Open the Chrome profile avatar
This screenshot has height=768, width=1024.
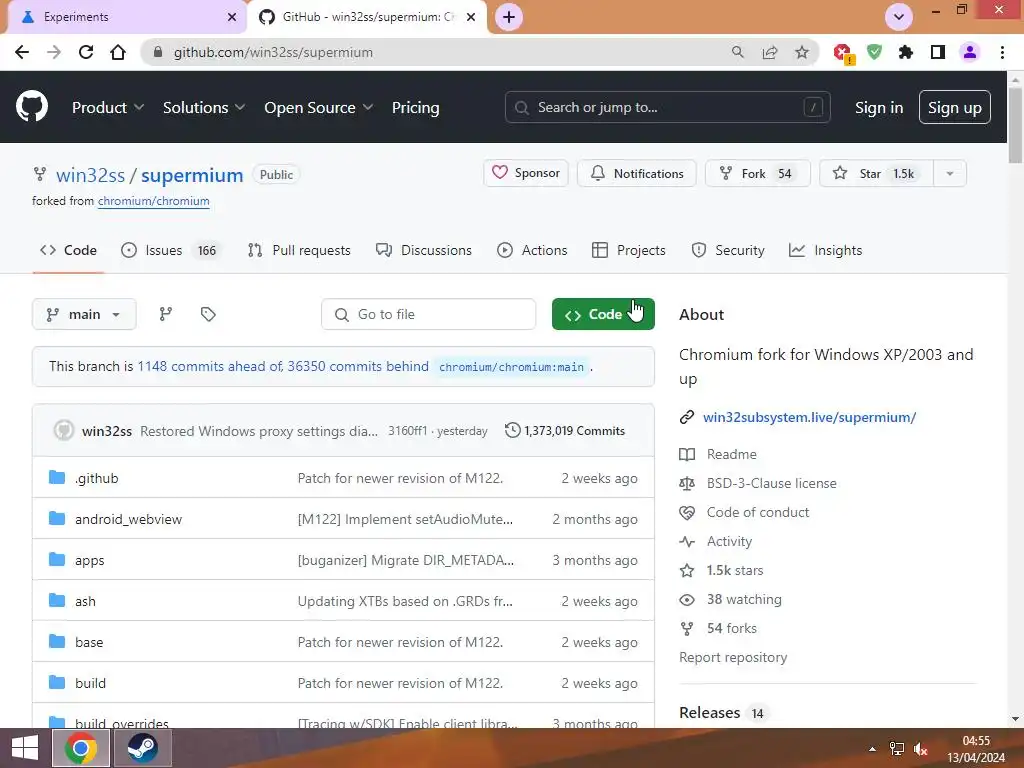point(970,52)
